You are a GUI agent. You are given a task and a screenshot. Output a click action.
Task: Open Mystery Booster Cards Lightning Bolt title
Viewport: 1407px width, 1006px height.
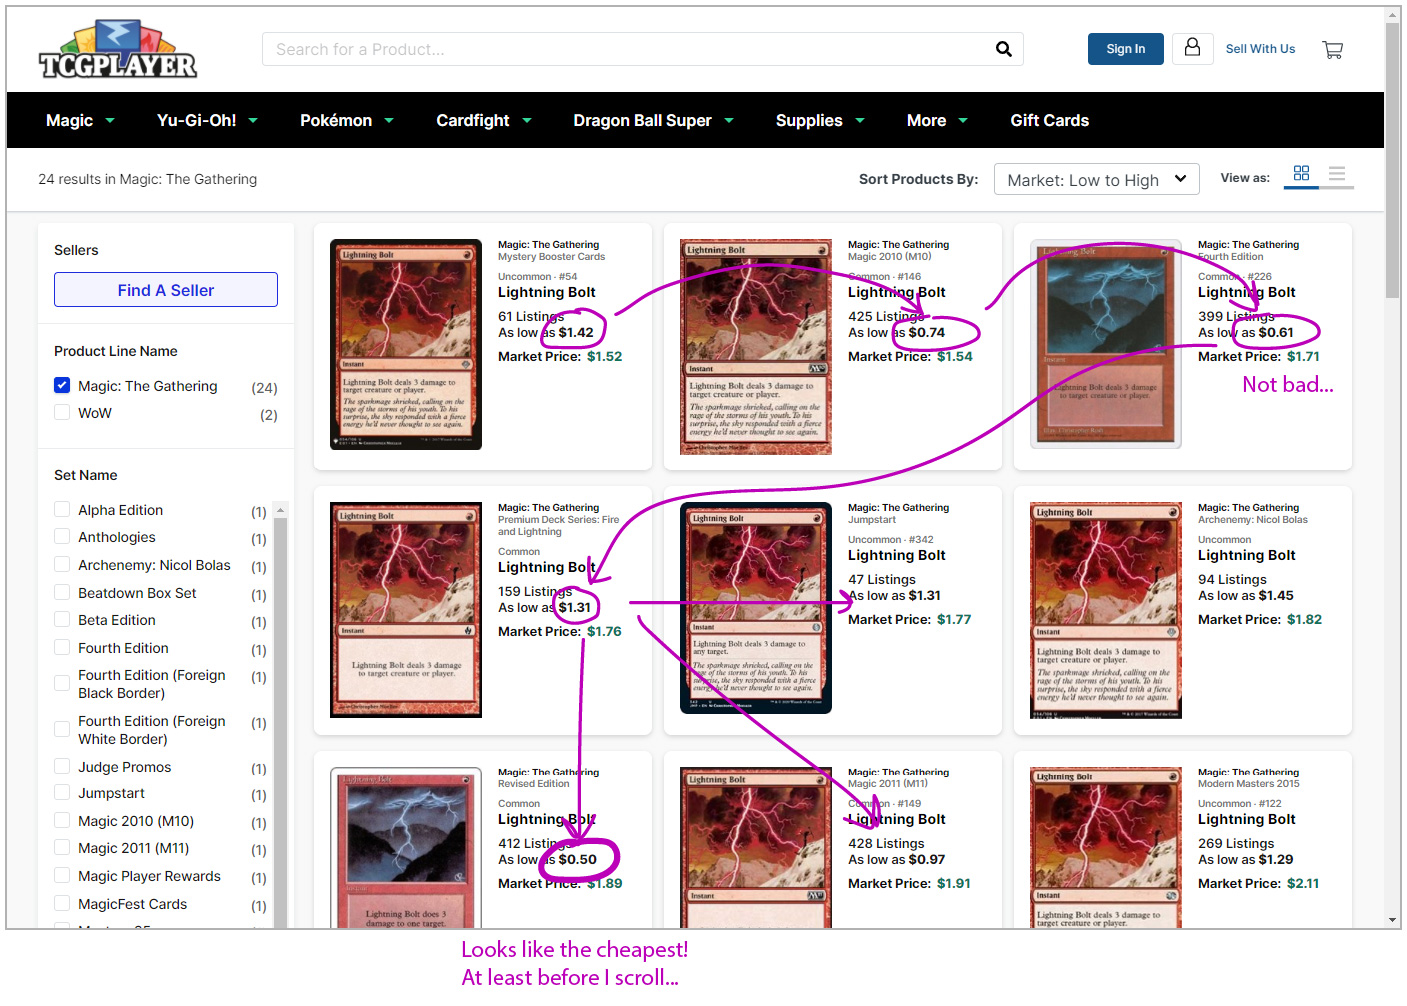[x=546, y=292]
